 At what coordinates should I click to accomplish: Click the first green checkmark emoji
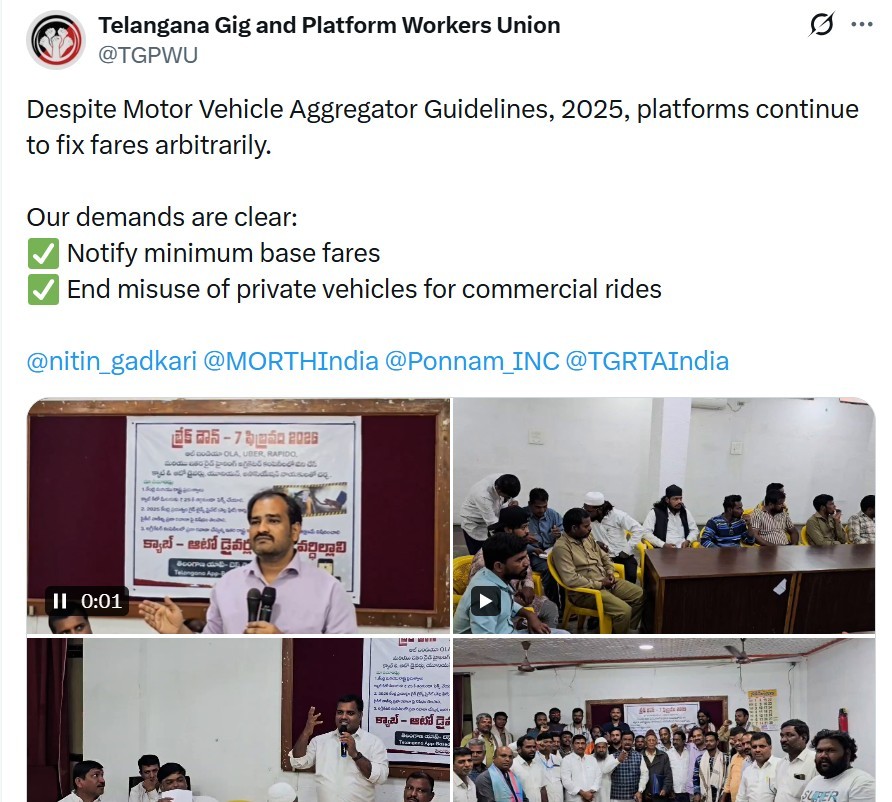43,254
